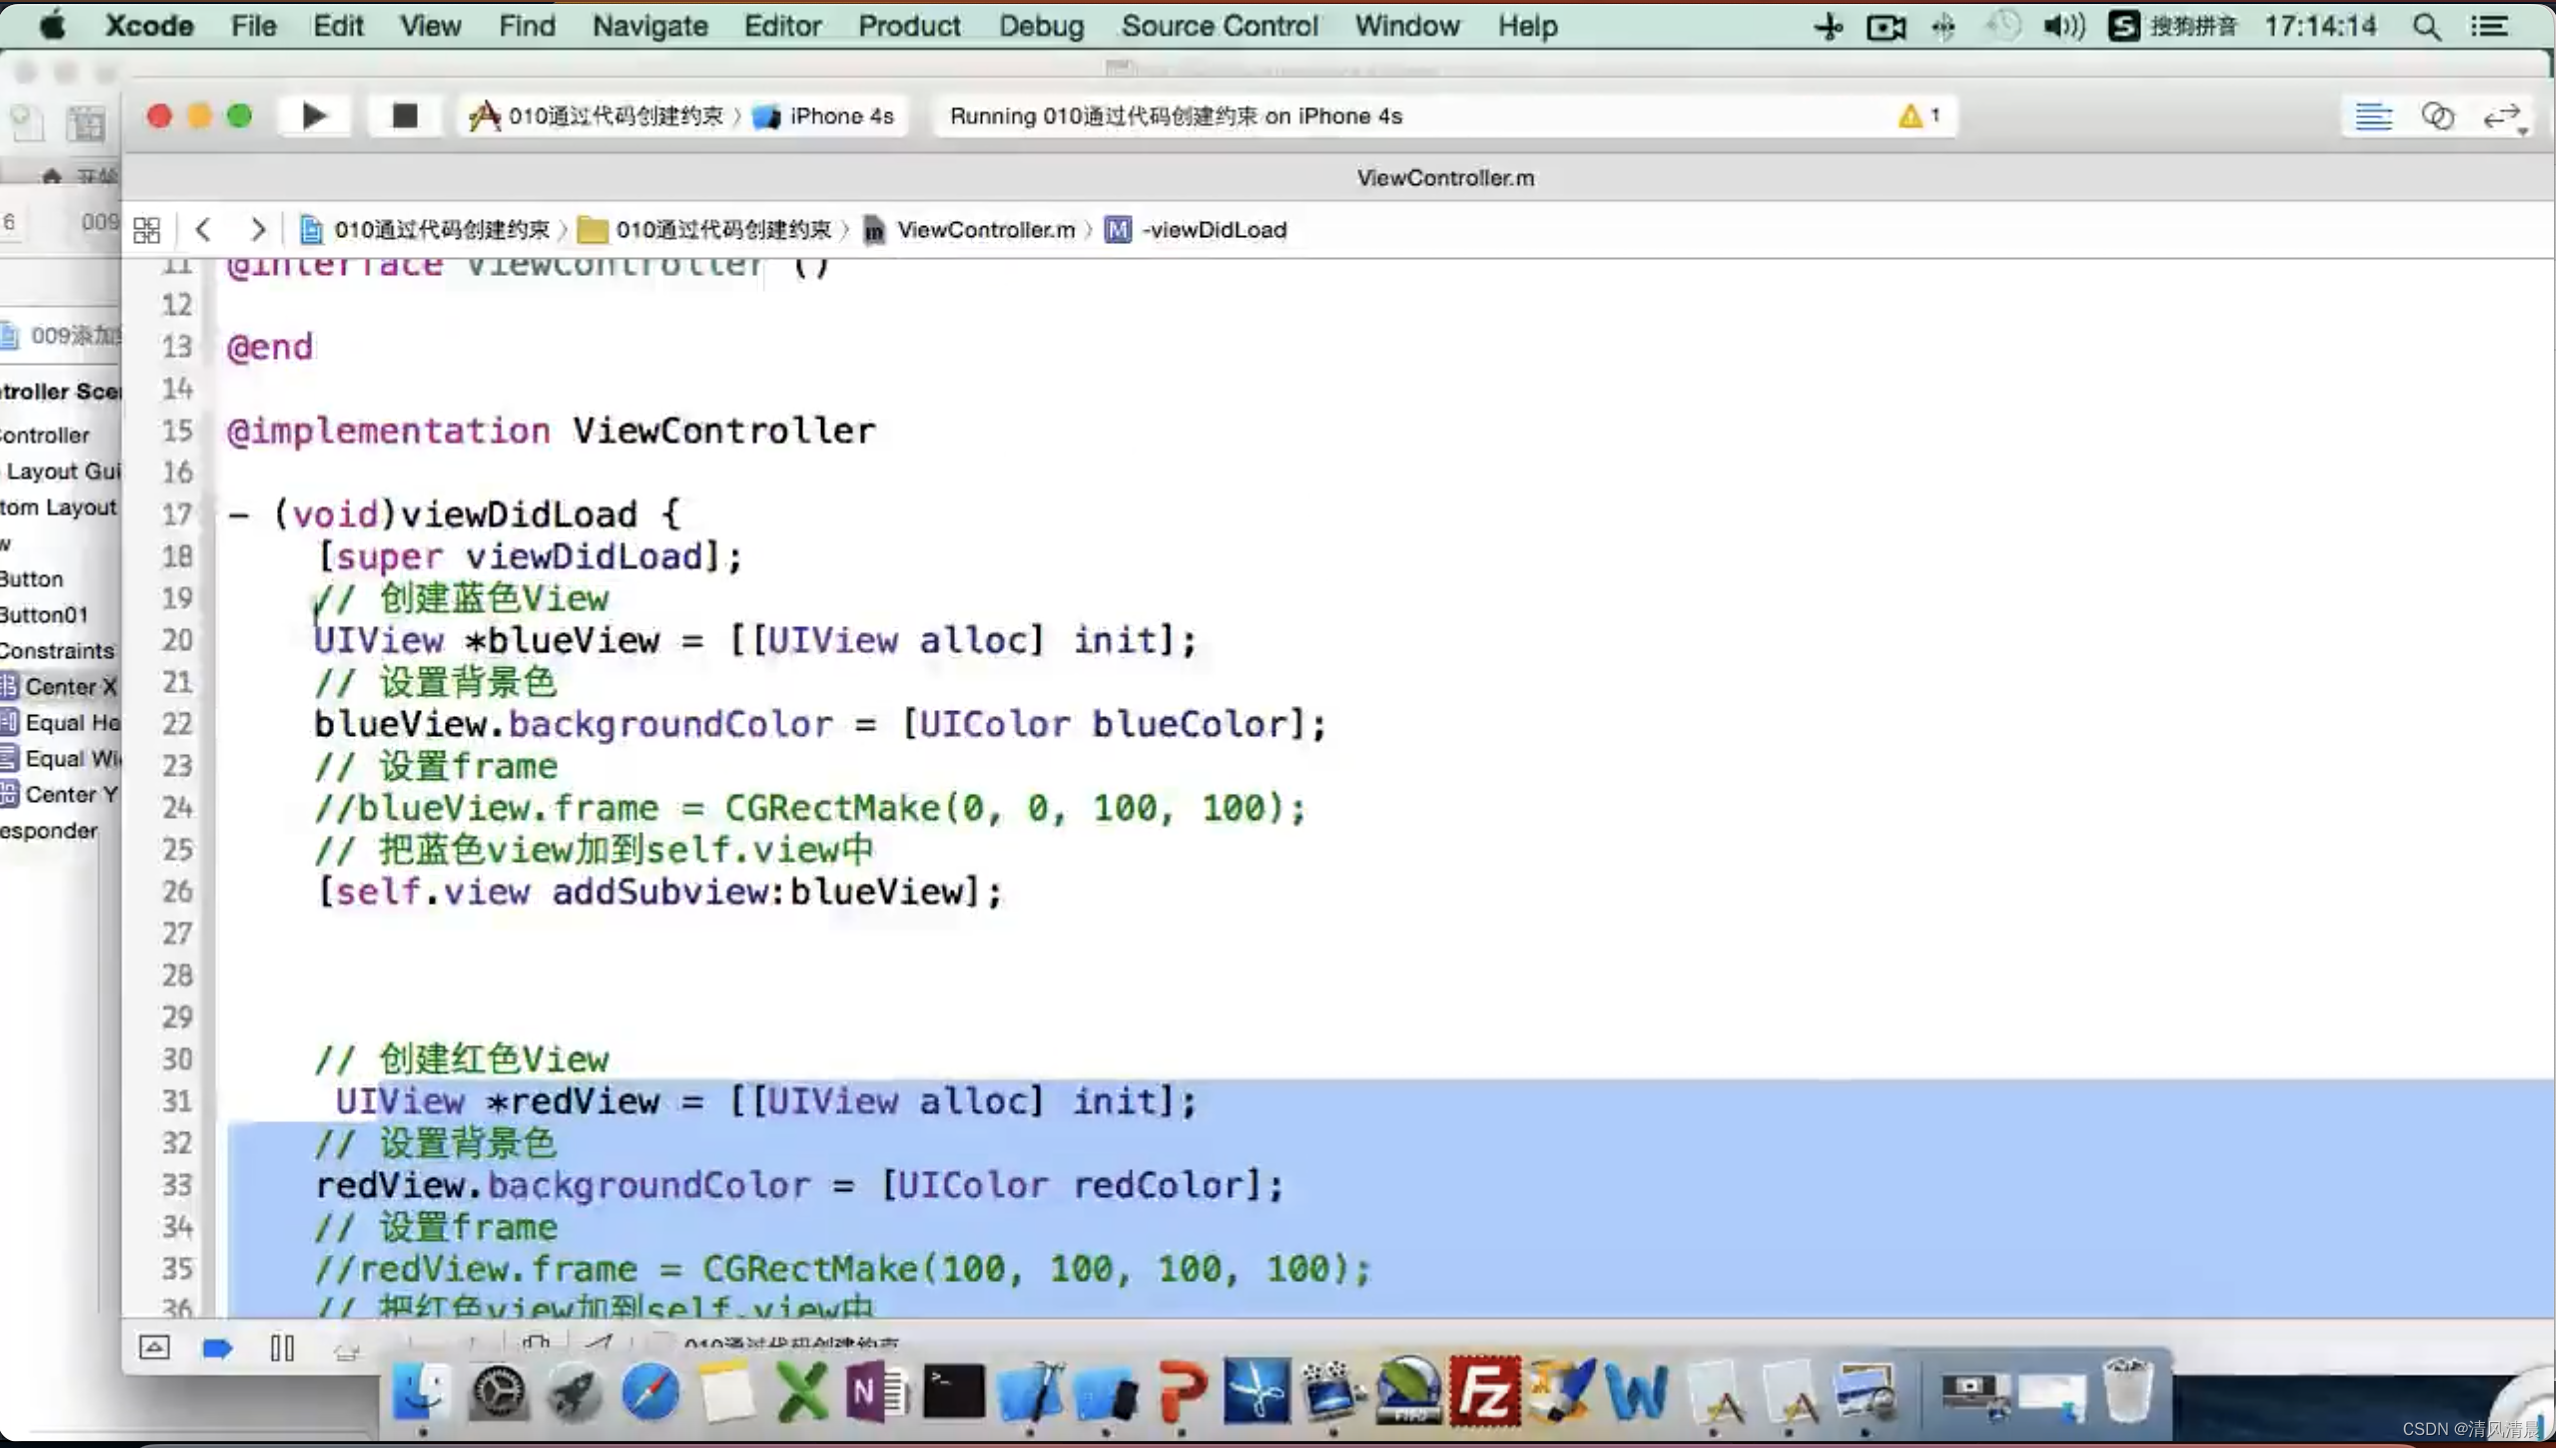Switch to the Version editor layout
2556x1448 pixels.
[2503, 117]
